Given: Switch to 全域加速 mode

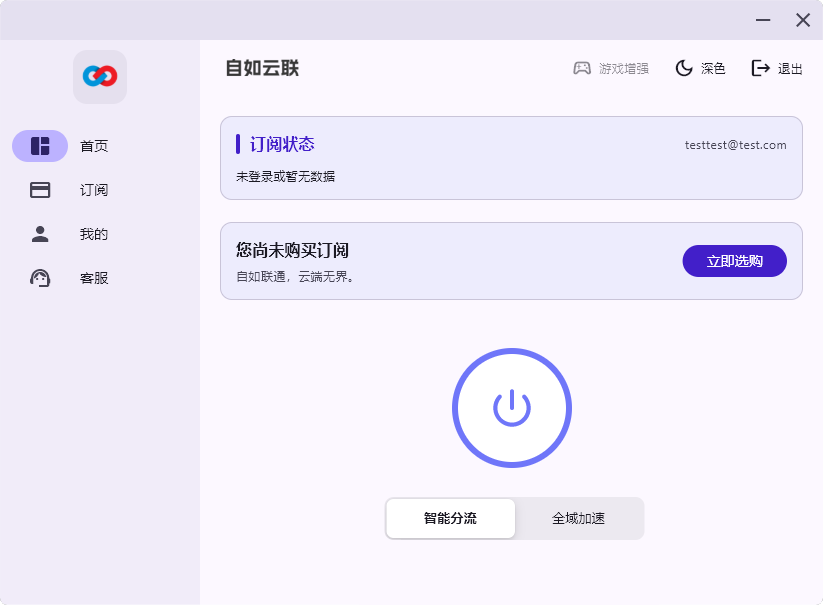Looking at the screenshot, I should 578,518.
